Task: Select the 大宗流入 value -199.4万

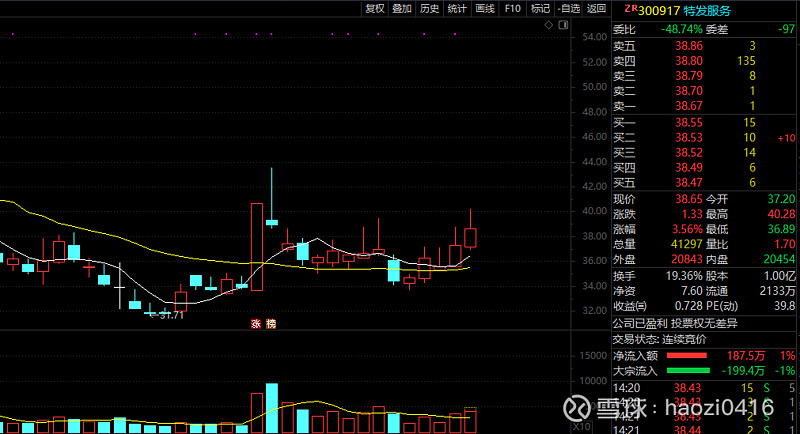Action: (x=743, y=371)
